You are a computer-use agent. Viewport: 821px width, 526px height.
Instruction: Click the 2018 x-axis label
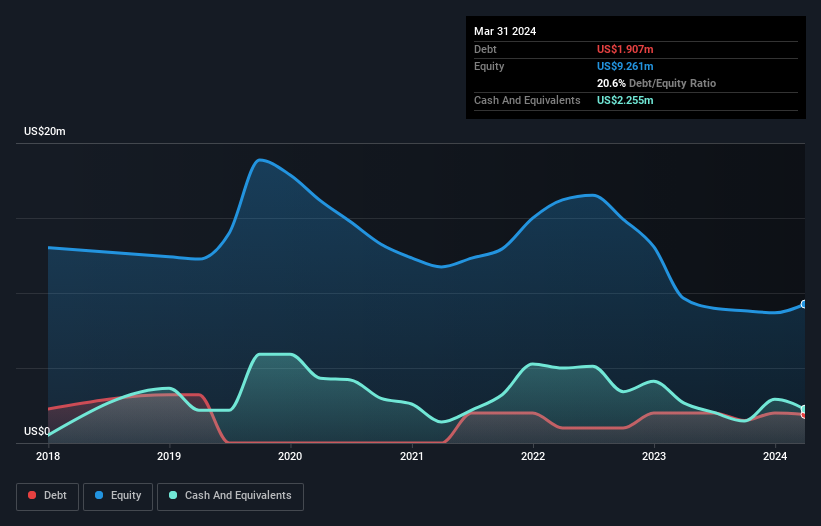pyautogui.click(x=48, y=456)
